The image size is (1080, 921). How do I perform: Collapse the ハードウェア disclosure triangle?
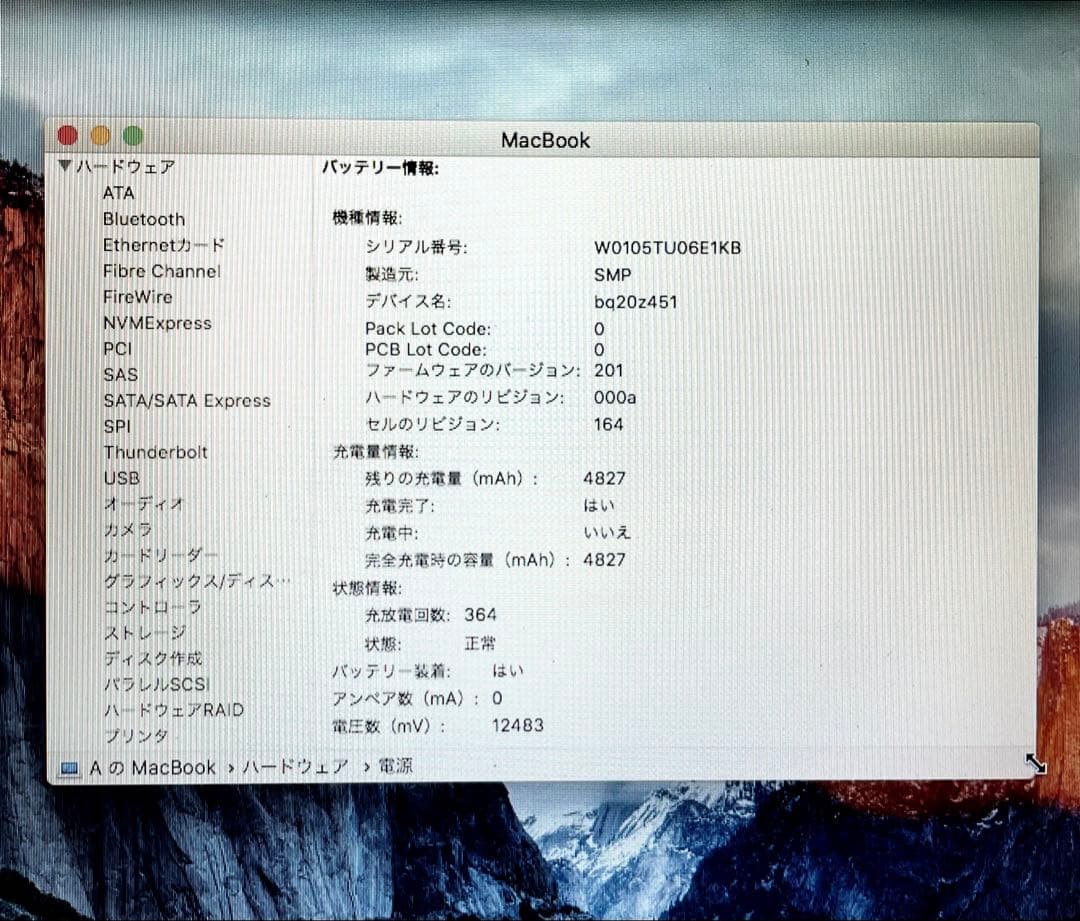(66, 167)
